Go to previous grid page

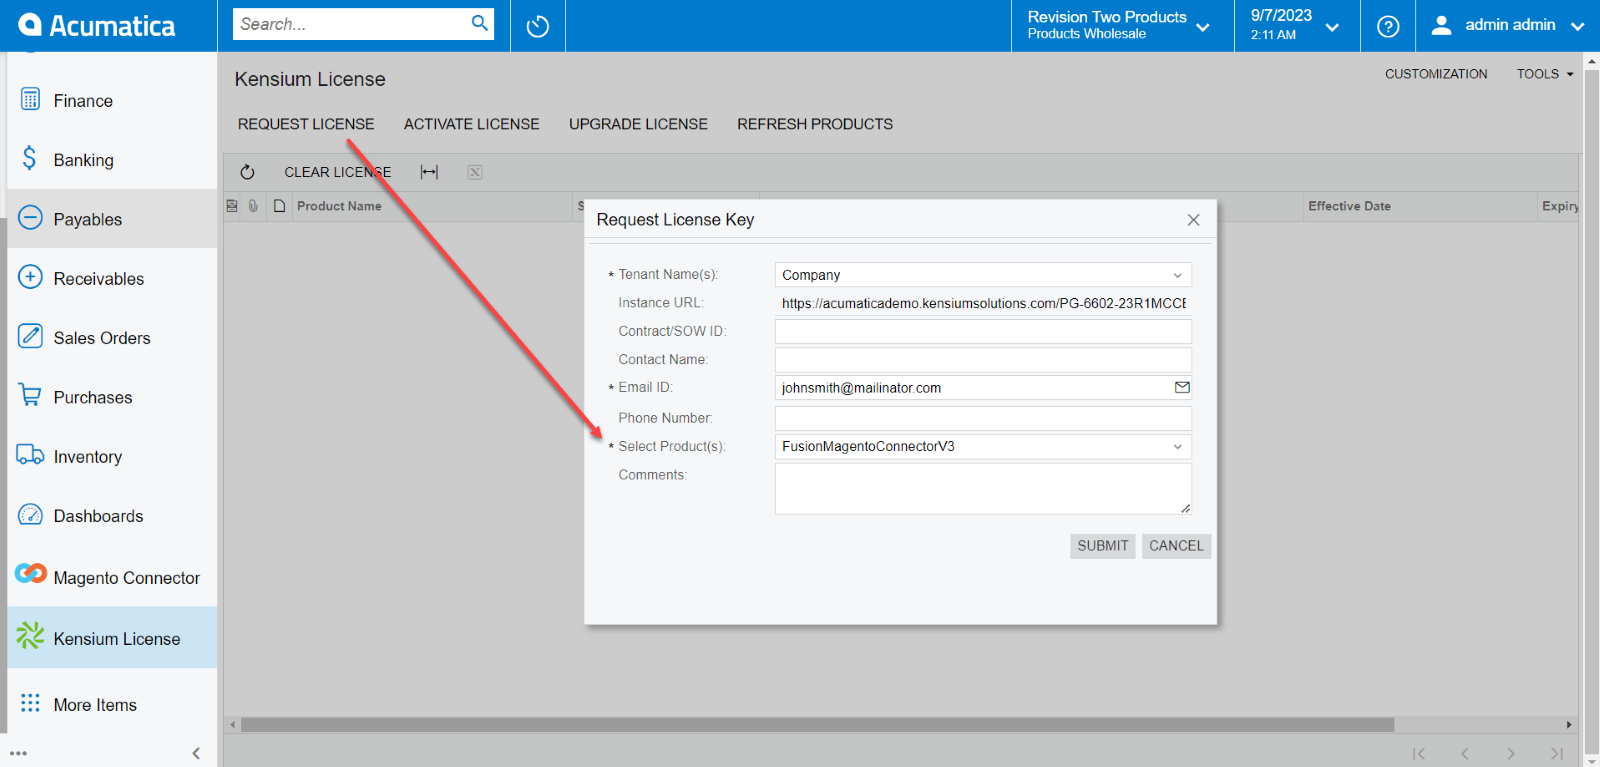pos(1464,753)
